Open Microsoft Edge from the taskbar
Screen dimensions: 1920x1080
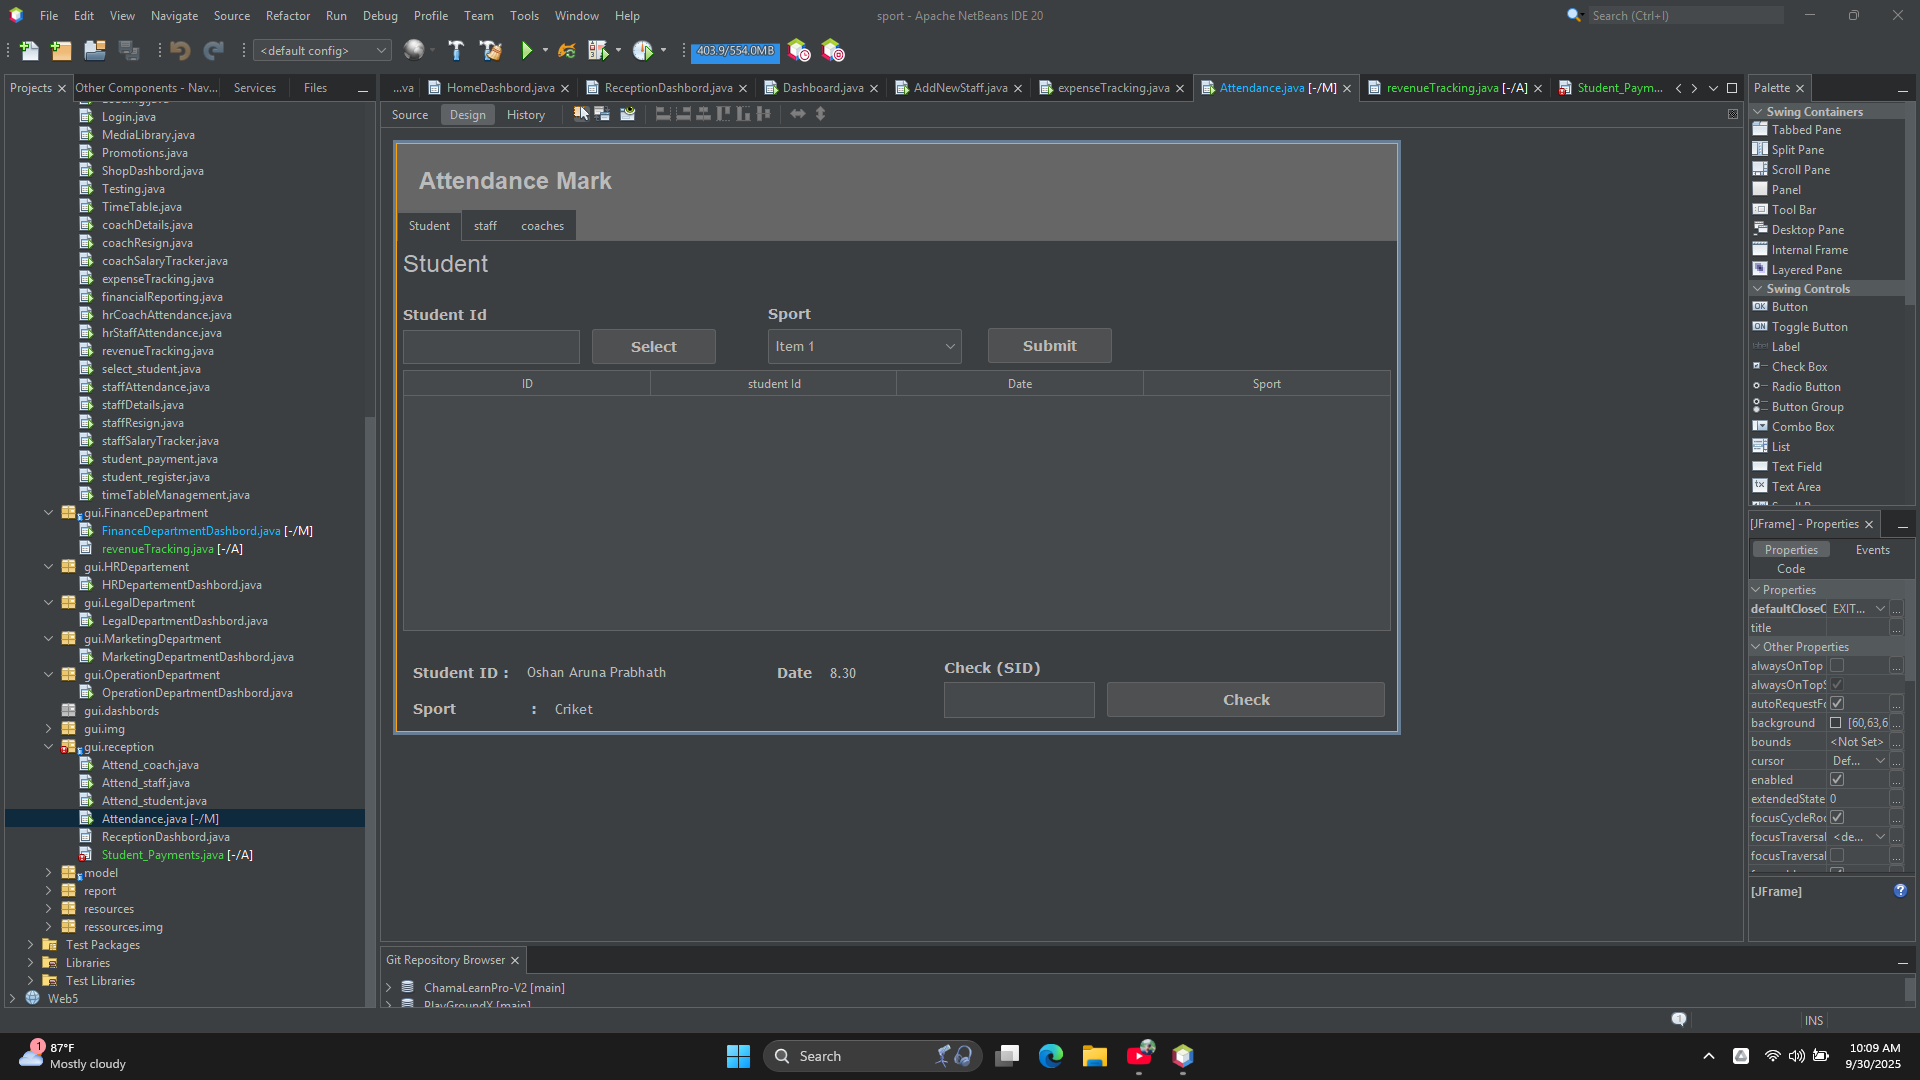(x=1050, y=1056)
